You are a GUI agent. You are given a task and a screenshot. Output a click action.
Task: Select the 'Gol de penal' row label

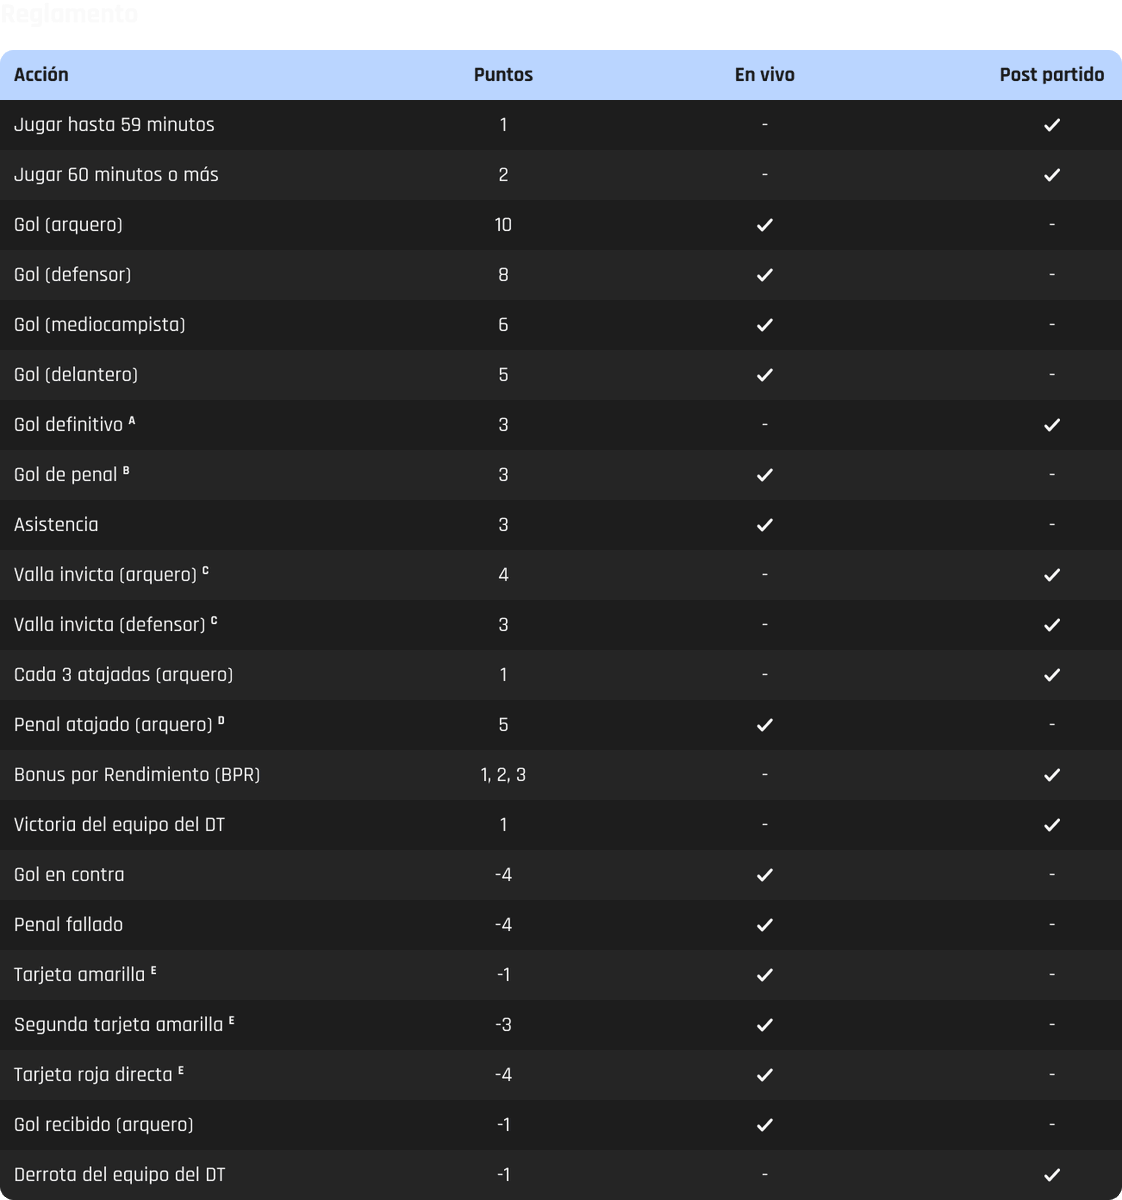66,475
